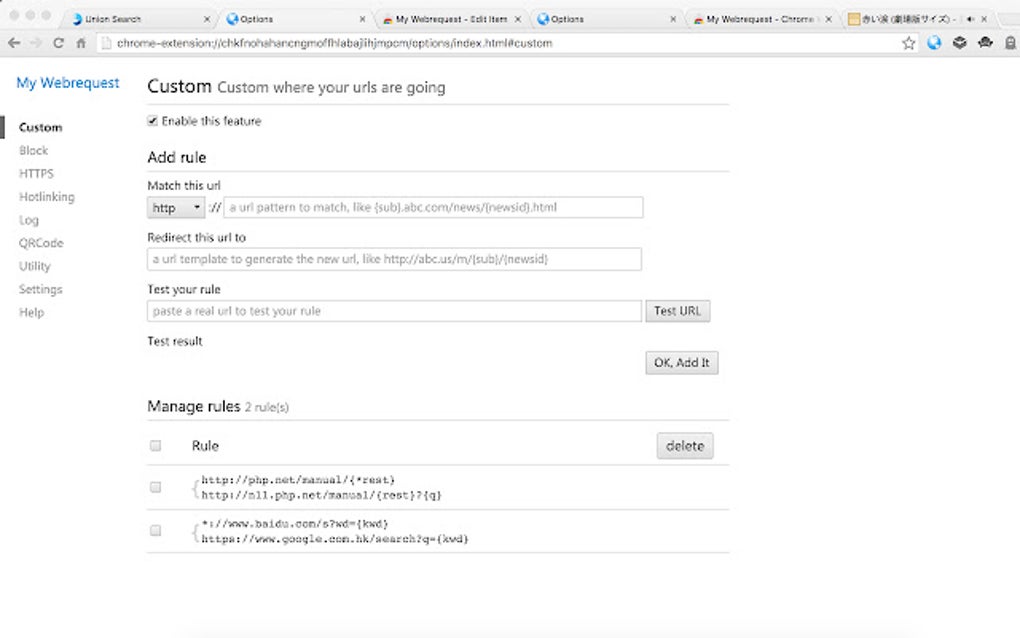Image resolution: width=1020 pixels, height=638 pixels.
Task: Click the OK, Add It button
Action: point(681,363)
